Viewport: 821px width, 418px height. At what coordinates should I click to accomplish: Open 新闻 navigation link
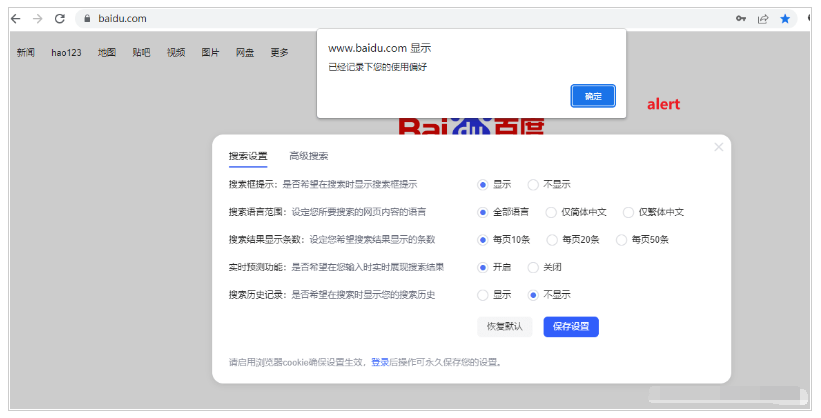tap(26, 52)
